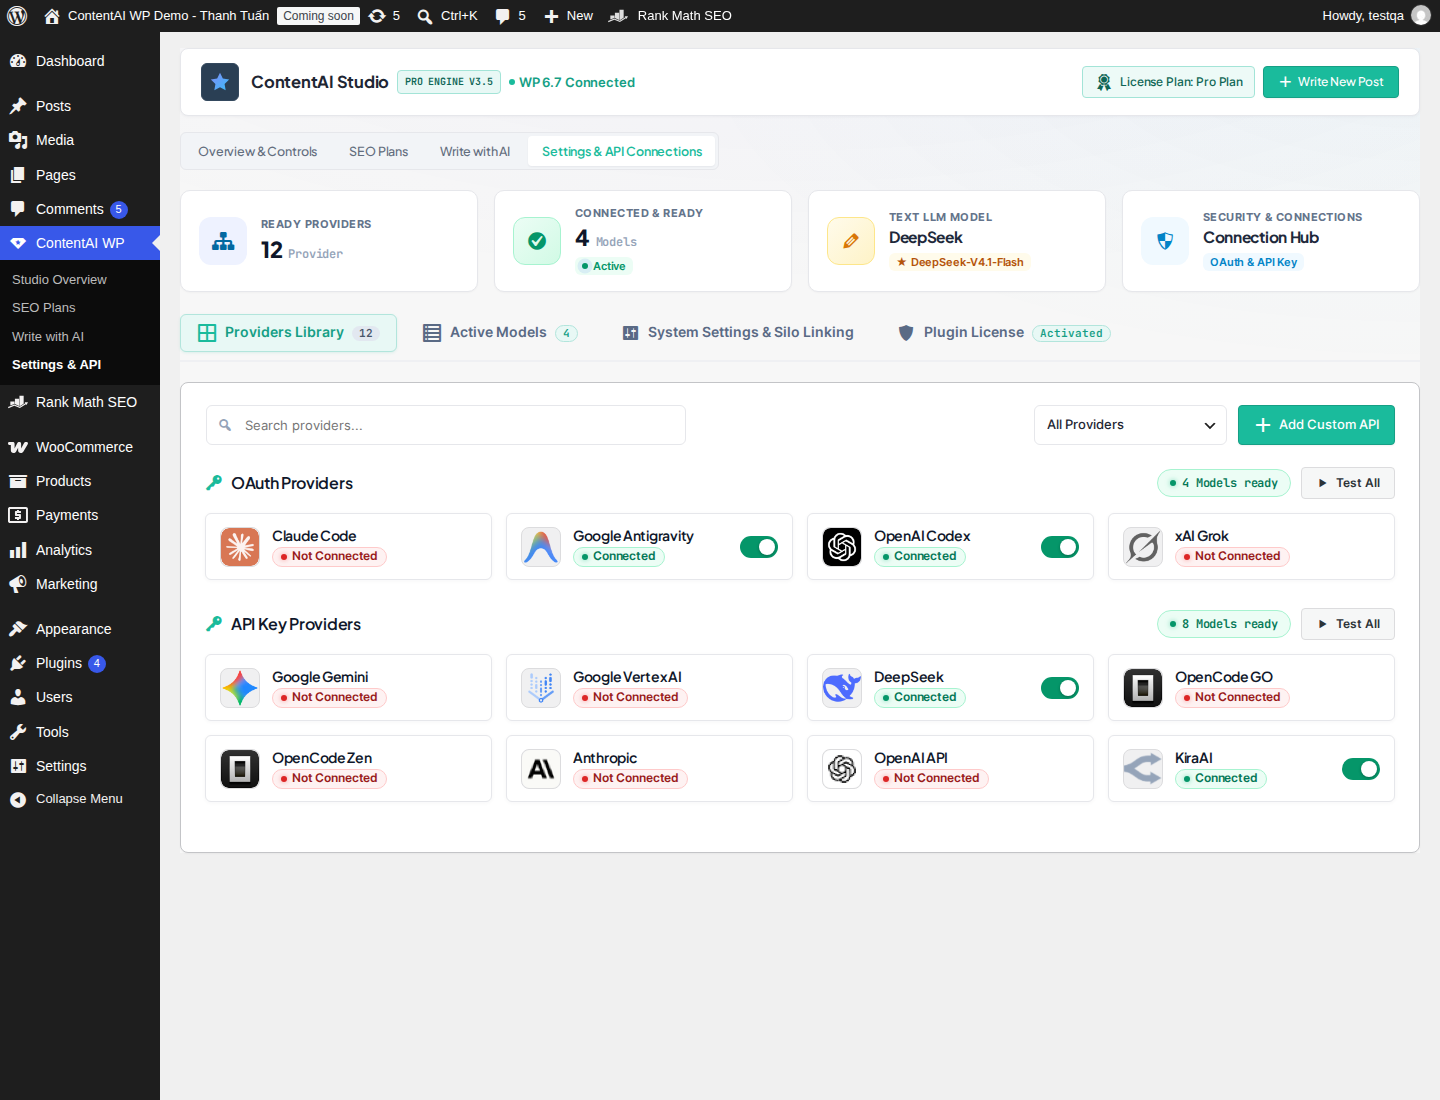Click the New content button in admin bar
The height and width of the screenshot is (1100, 1440).
click(x=568, y=16)
